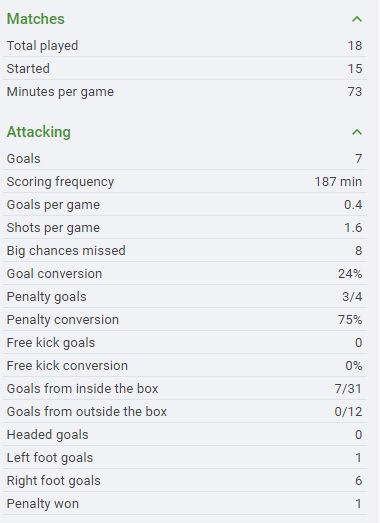
Task: Select the Free kick goals row
Action: [x=185, y=343]
